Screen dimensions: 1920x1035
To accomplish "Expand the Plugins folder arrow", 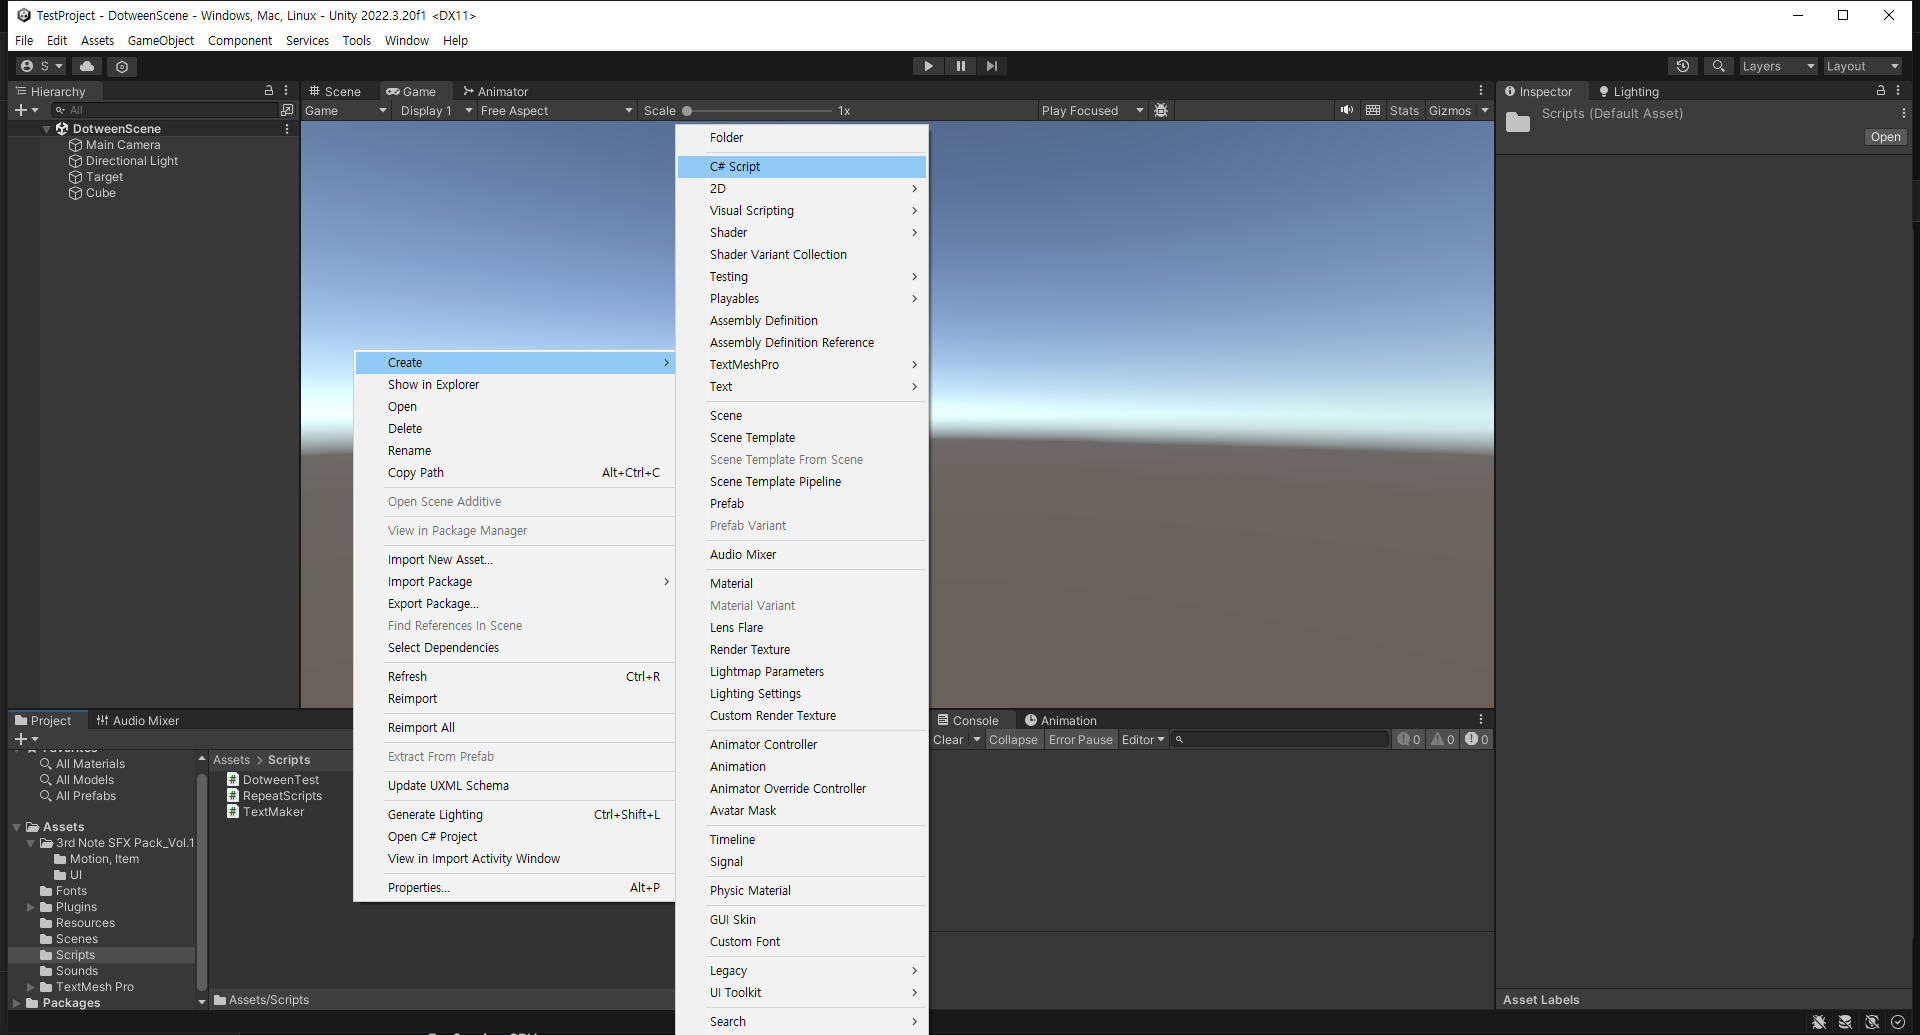I will 30,907.
